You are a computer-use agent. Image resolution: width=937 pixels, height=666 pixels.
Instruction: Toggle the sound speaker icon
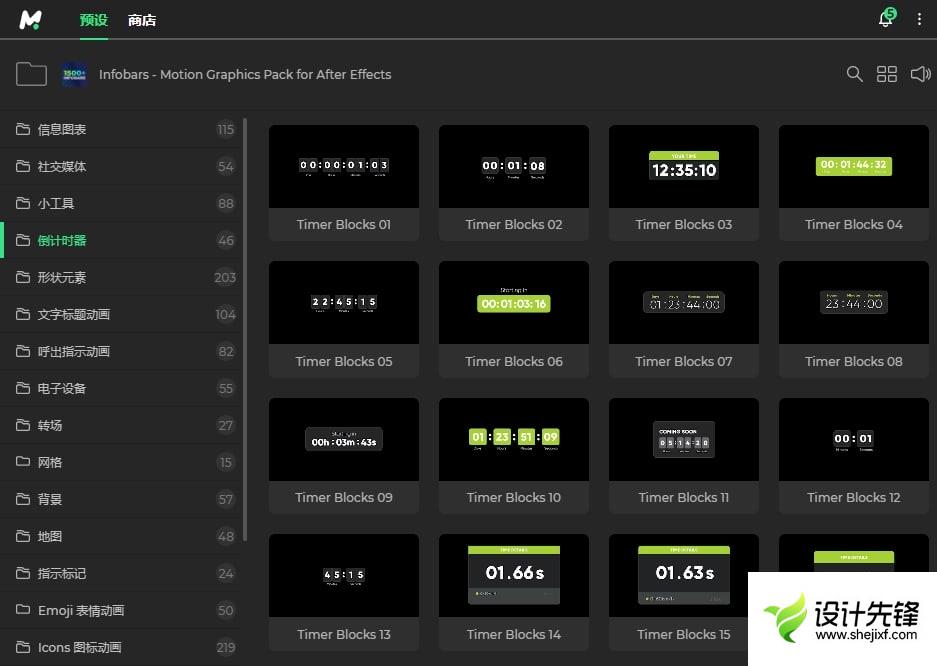point(920,74)
